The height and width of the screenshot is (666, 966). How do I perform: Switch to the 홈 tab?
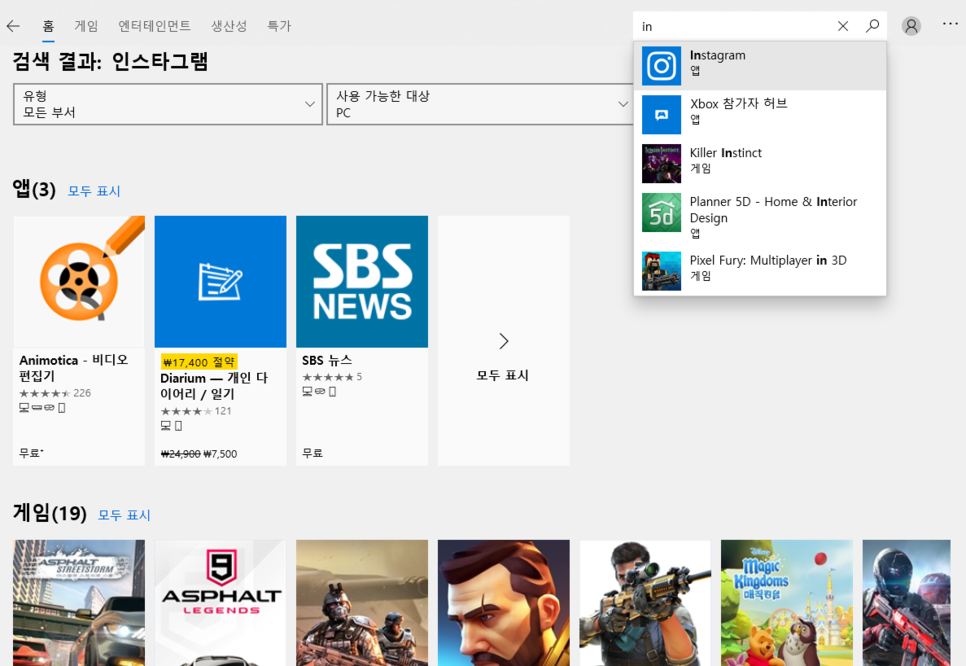48,26
